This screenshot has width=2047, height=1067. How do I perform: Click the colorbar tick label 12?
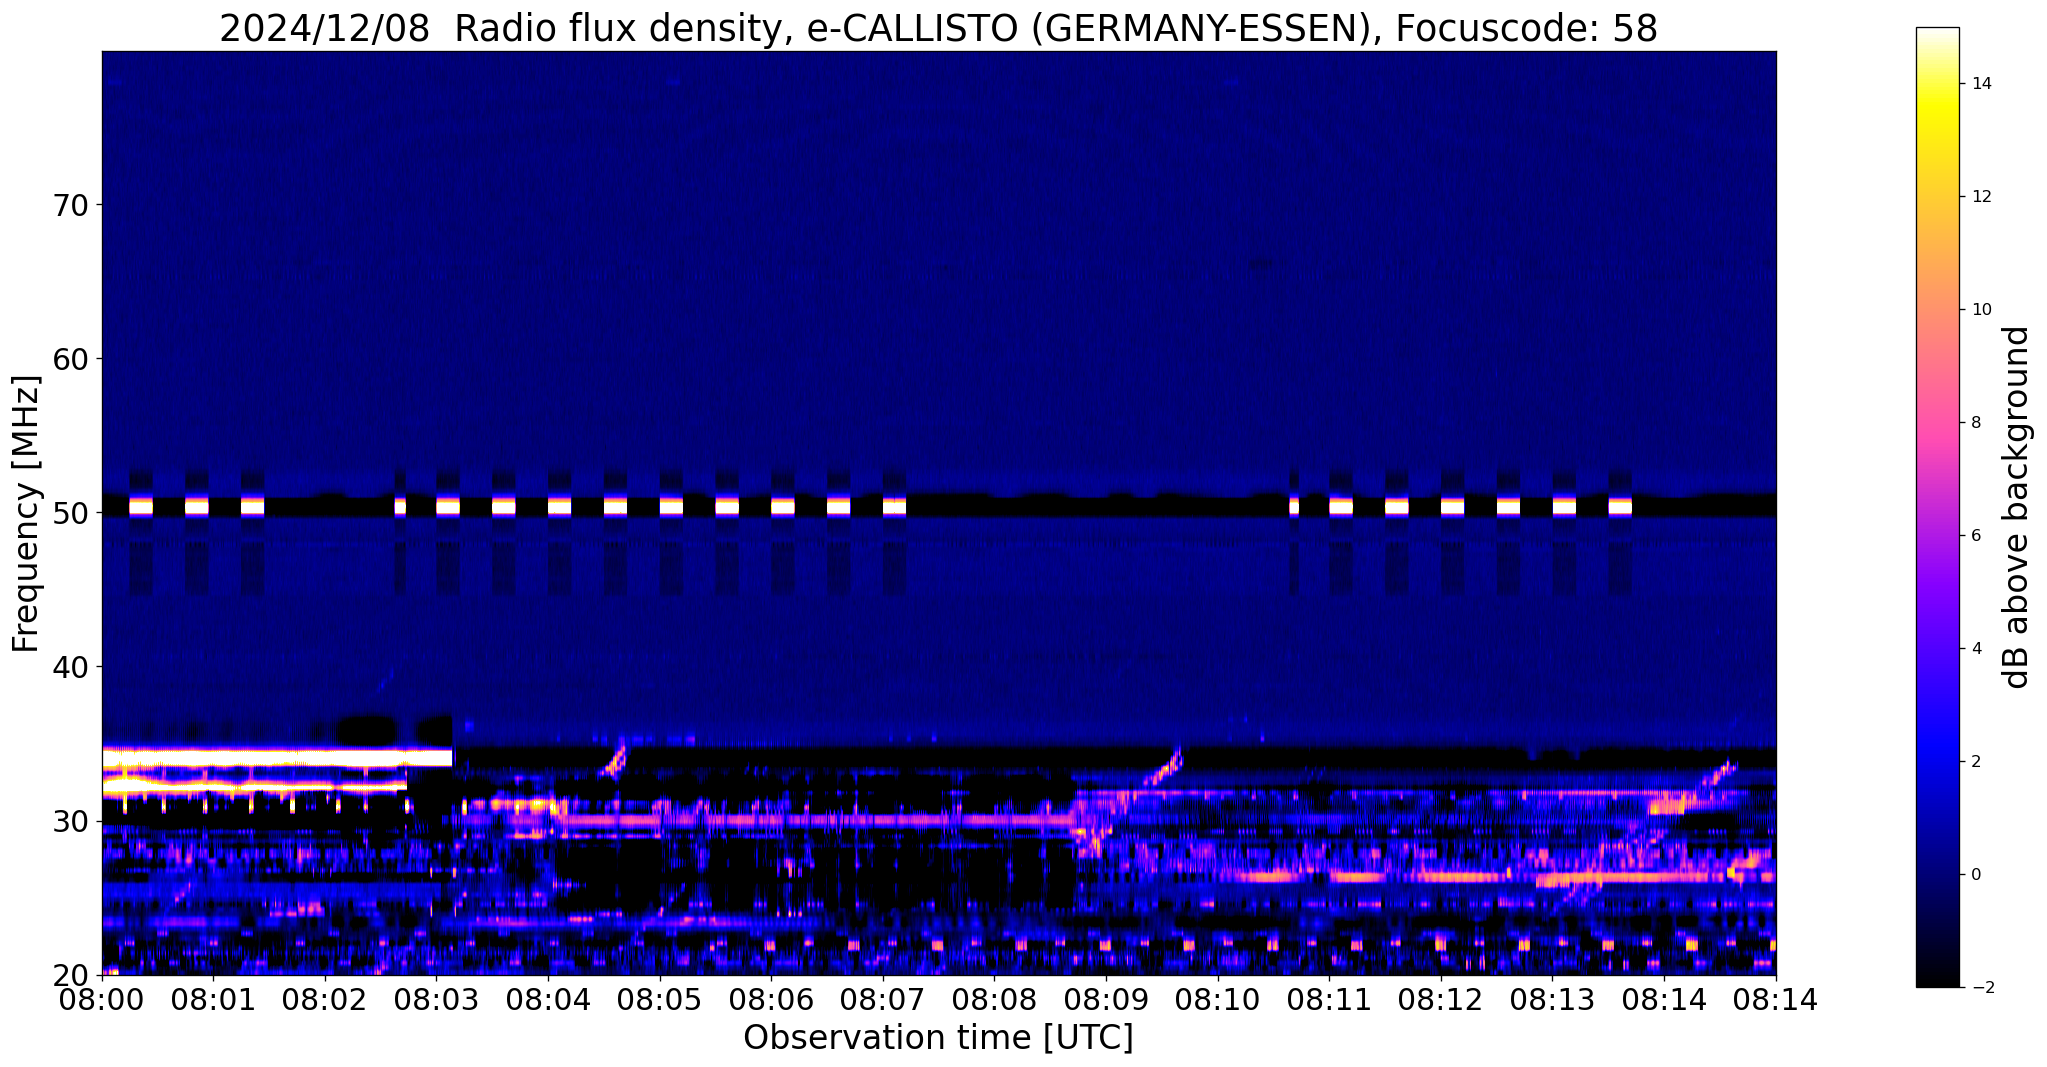click(1981, 197)
